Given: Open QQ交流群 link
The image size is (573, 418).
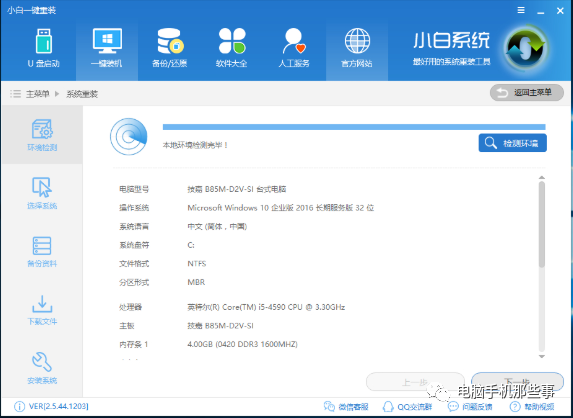Looking at the screenshot, I should click(407, 406).
